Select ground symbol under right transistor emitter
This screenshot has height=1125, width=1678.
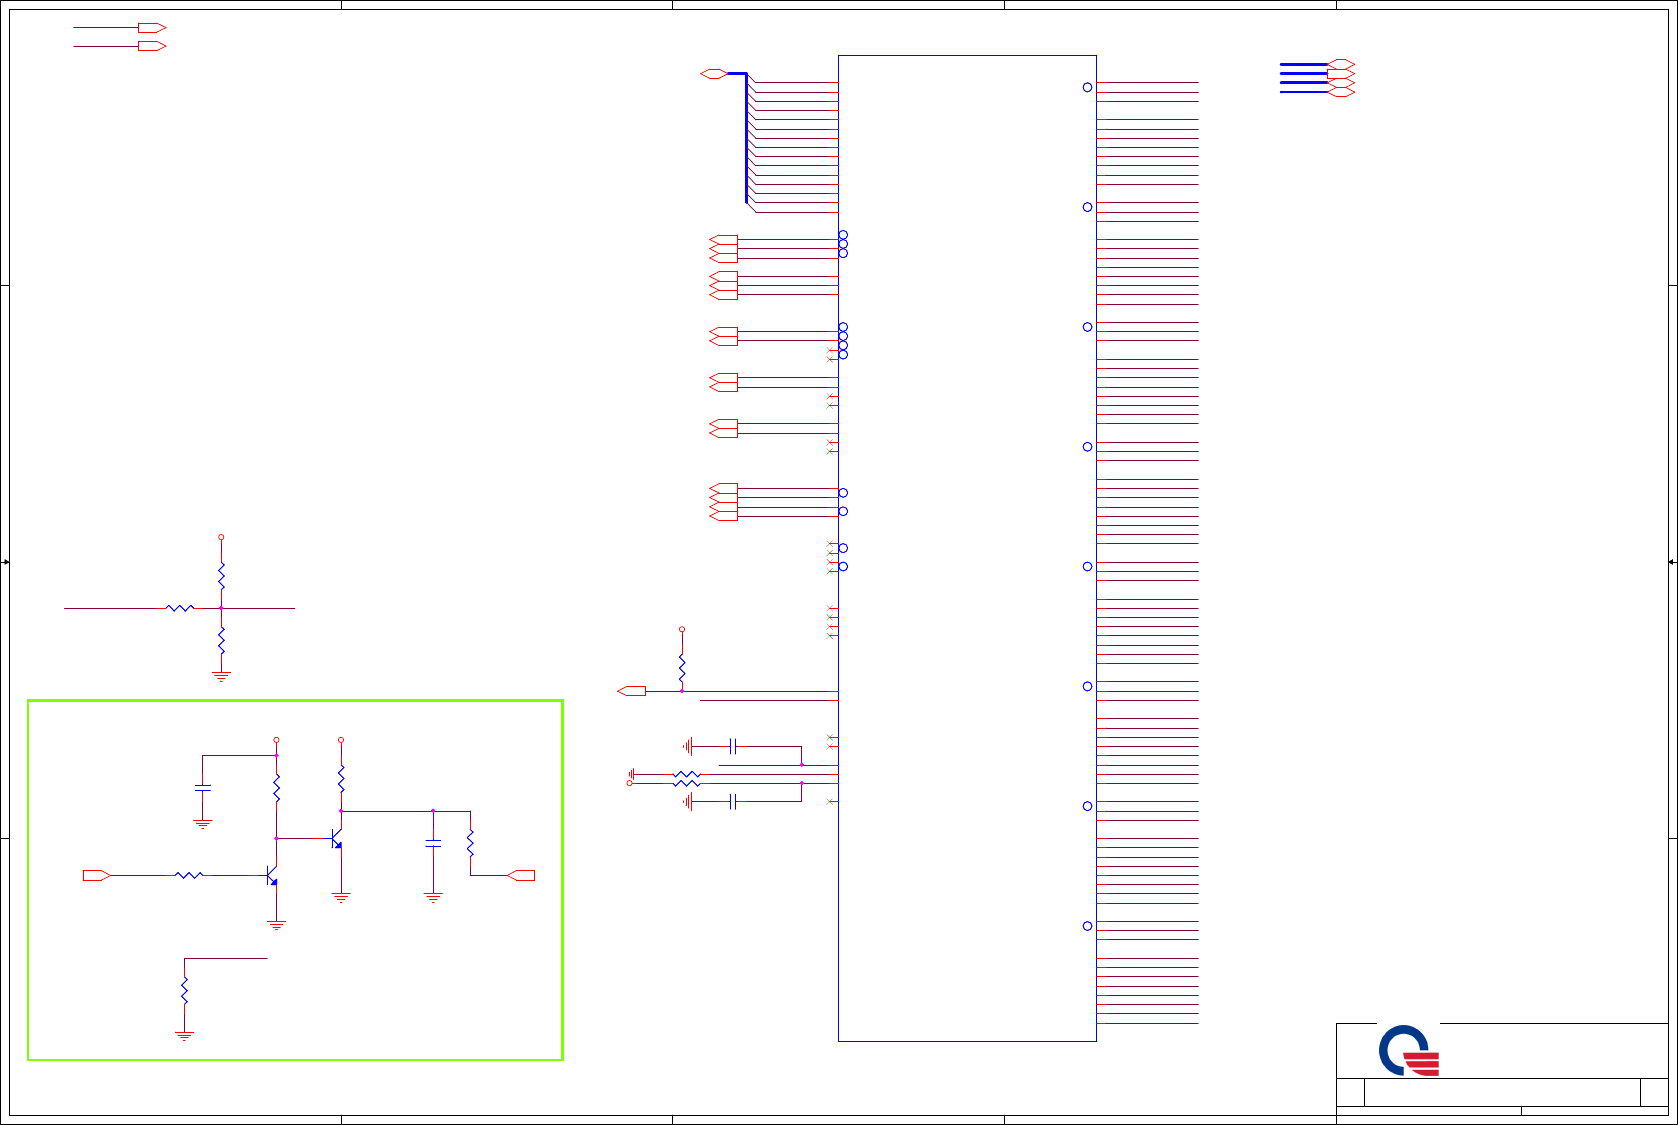[x=341, y=897]
